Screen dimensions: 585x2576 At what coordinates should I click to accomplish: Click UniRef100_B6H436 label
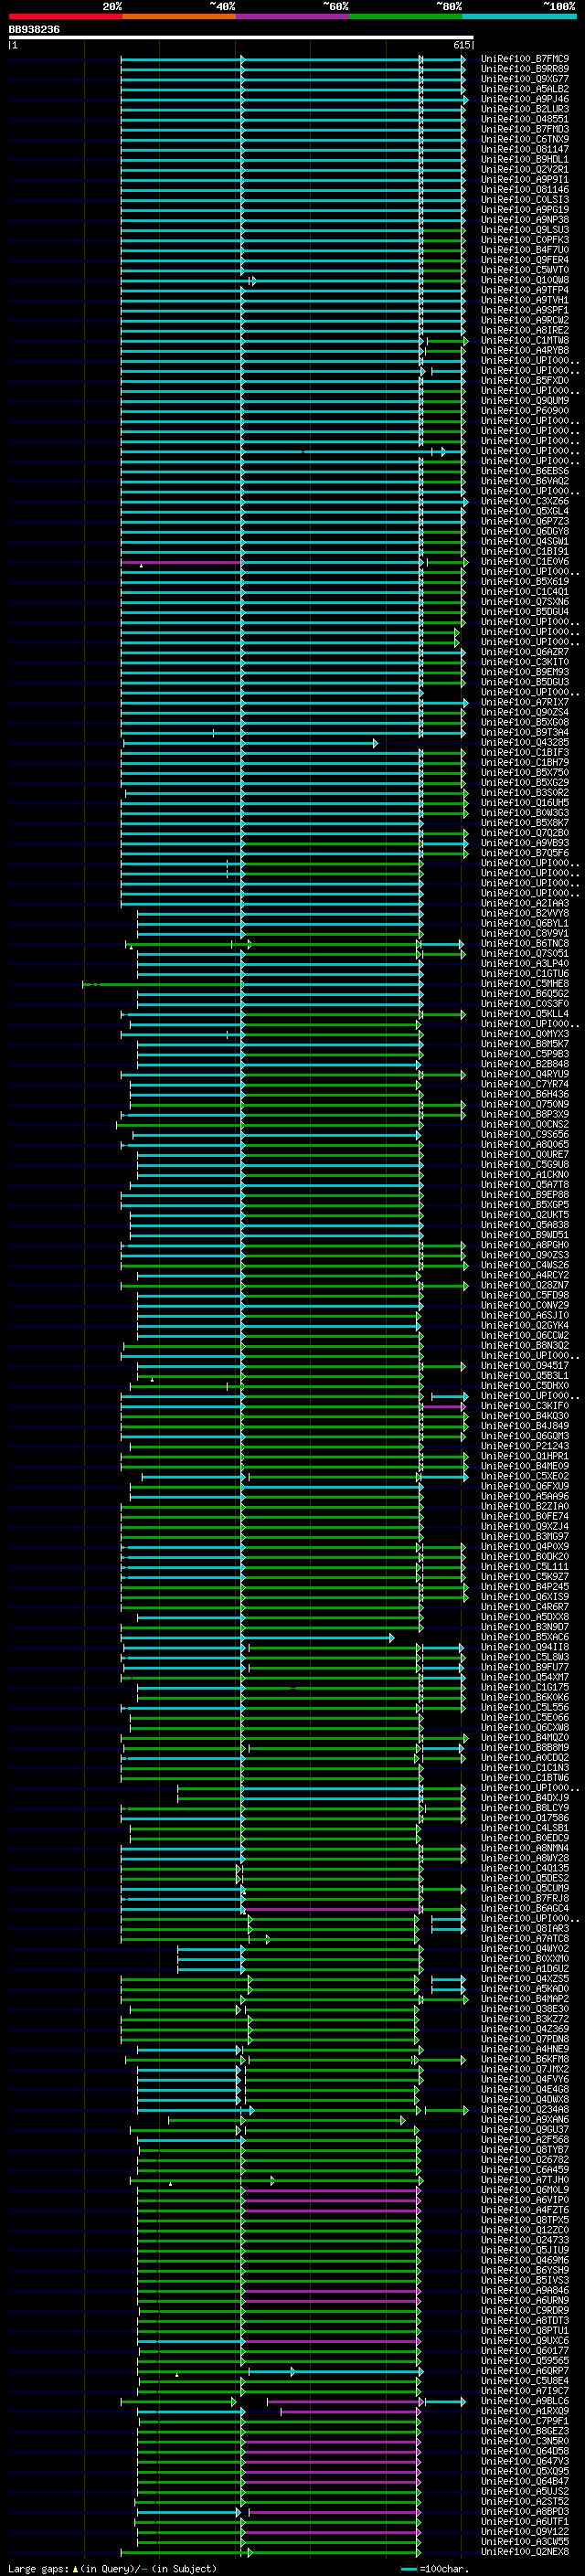pos(525,1094)
